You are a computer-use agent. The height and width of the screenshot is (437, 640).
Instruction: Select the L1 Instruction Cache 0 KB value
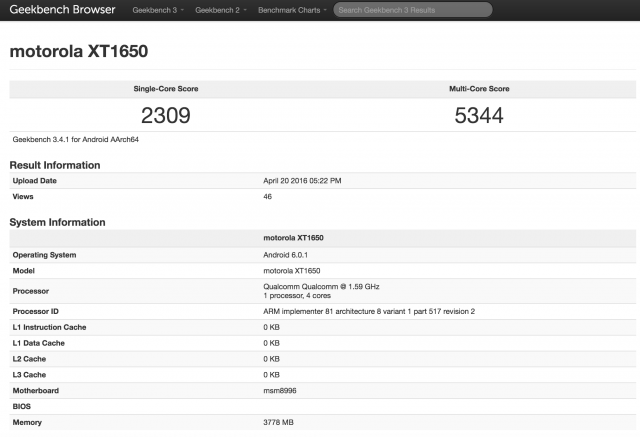[271, 328]
